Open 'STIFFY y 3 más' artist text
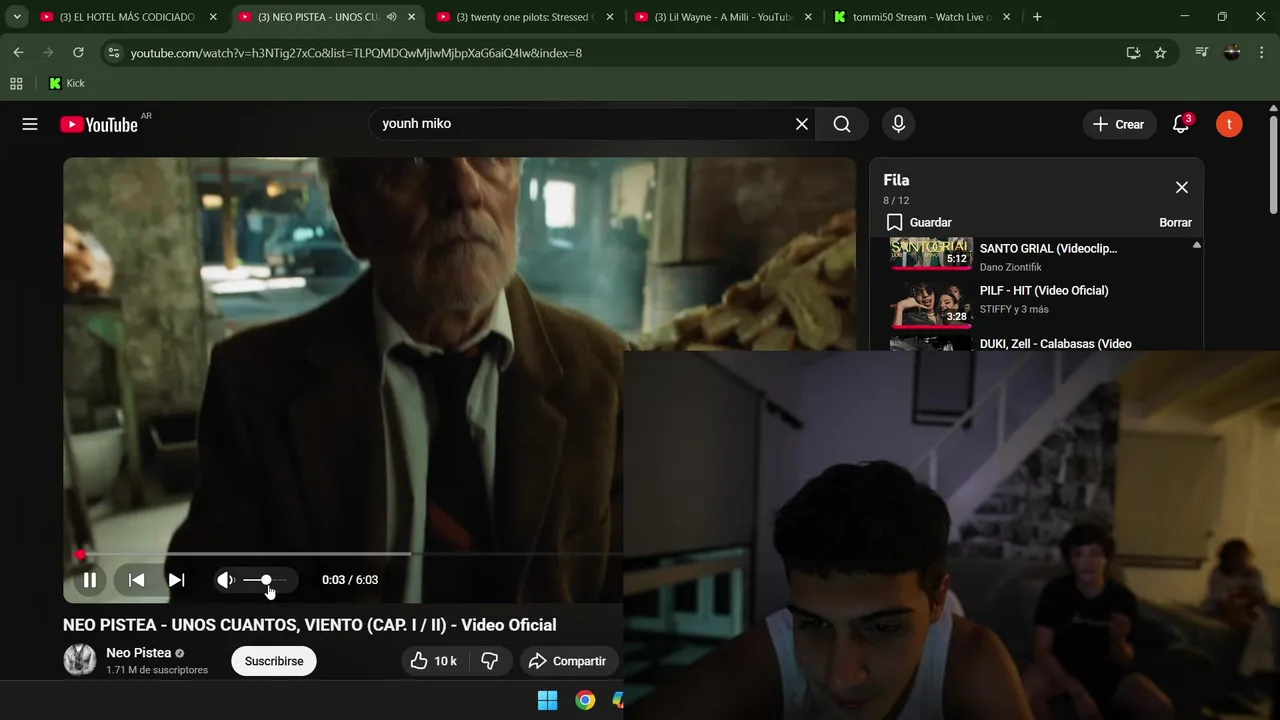 click(x=1014, y=309)
